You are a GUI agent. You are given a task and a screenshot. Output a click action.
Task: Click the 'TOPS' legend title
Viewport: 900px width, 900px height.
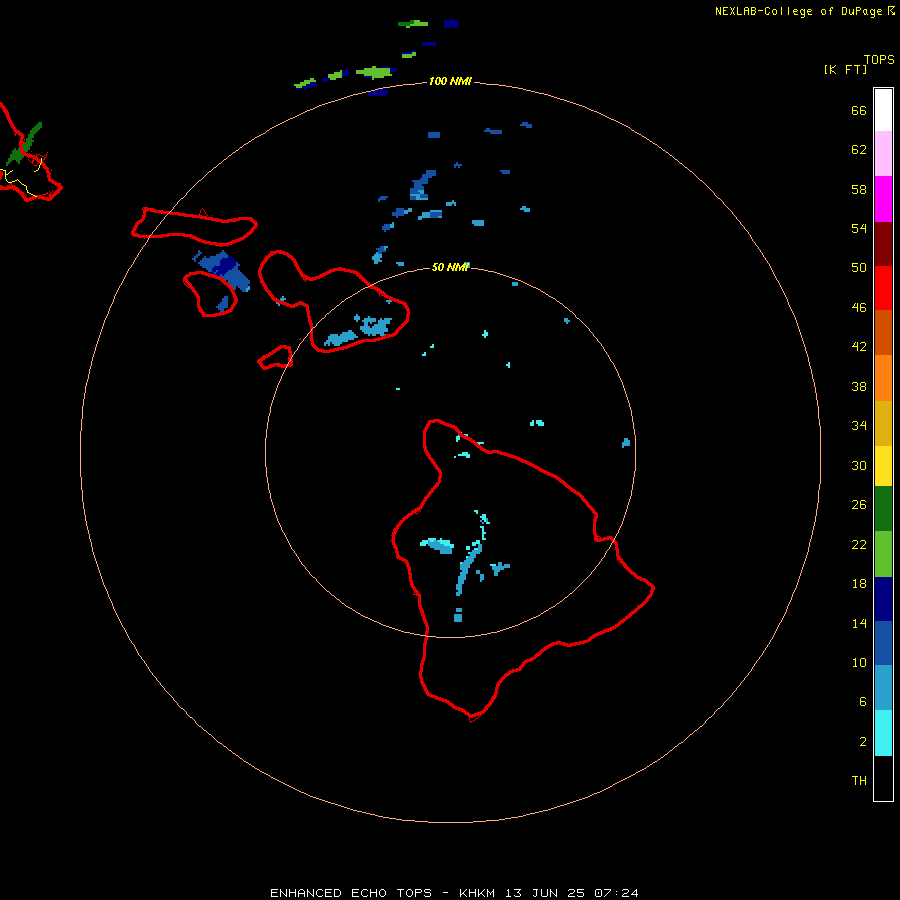click(x=879, y=60)
